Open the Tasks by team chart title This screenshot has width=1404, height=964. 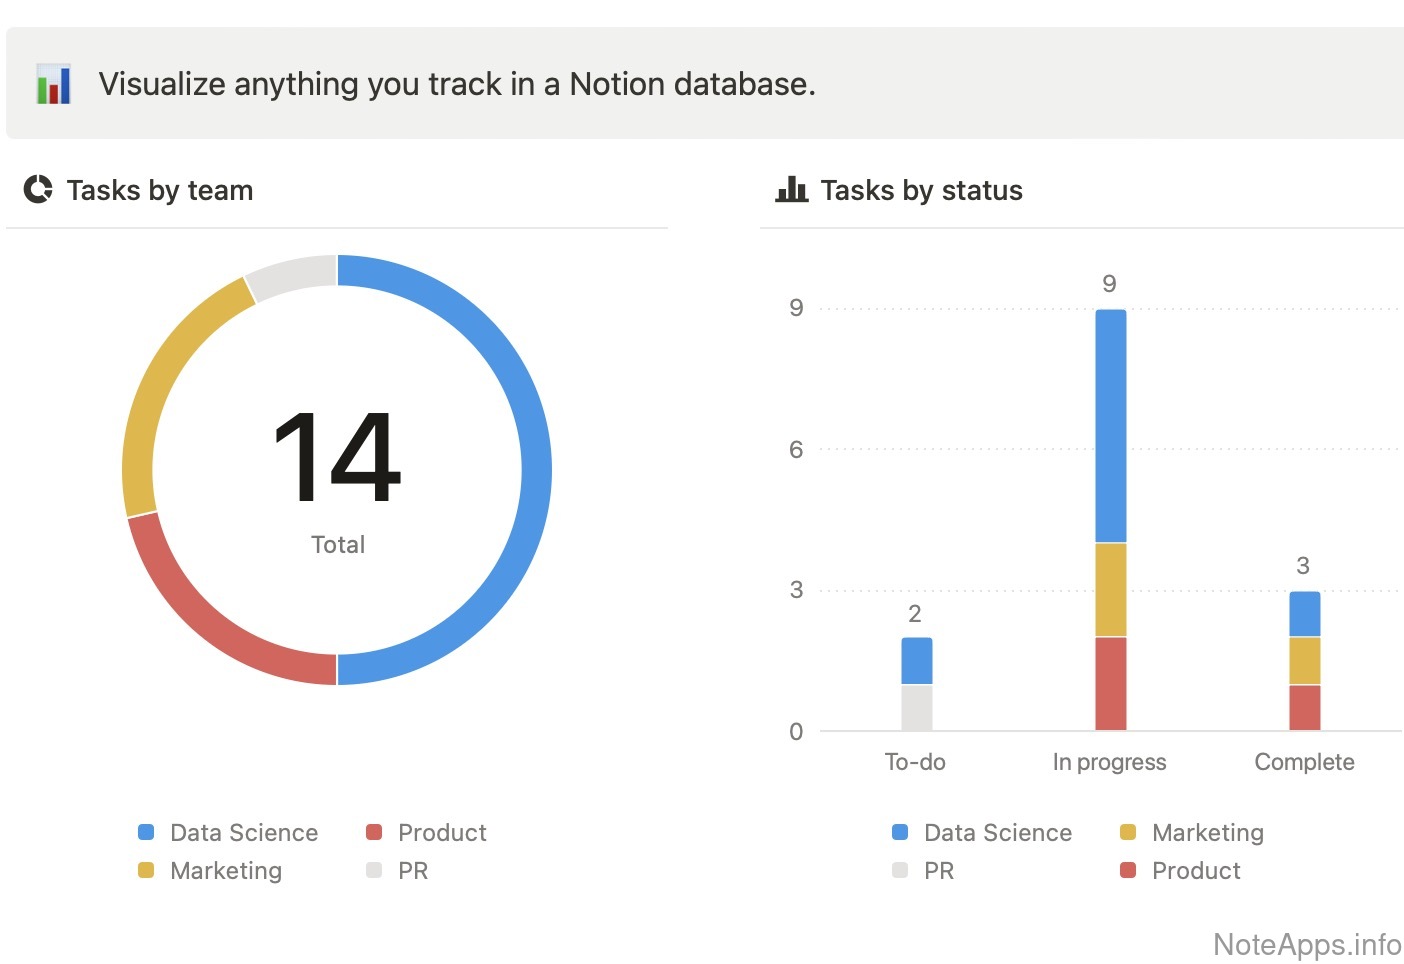[x=159, y=190]
